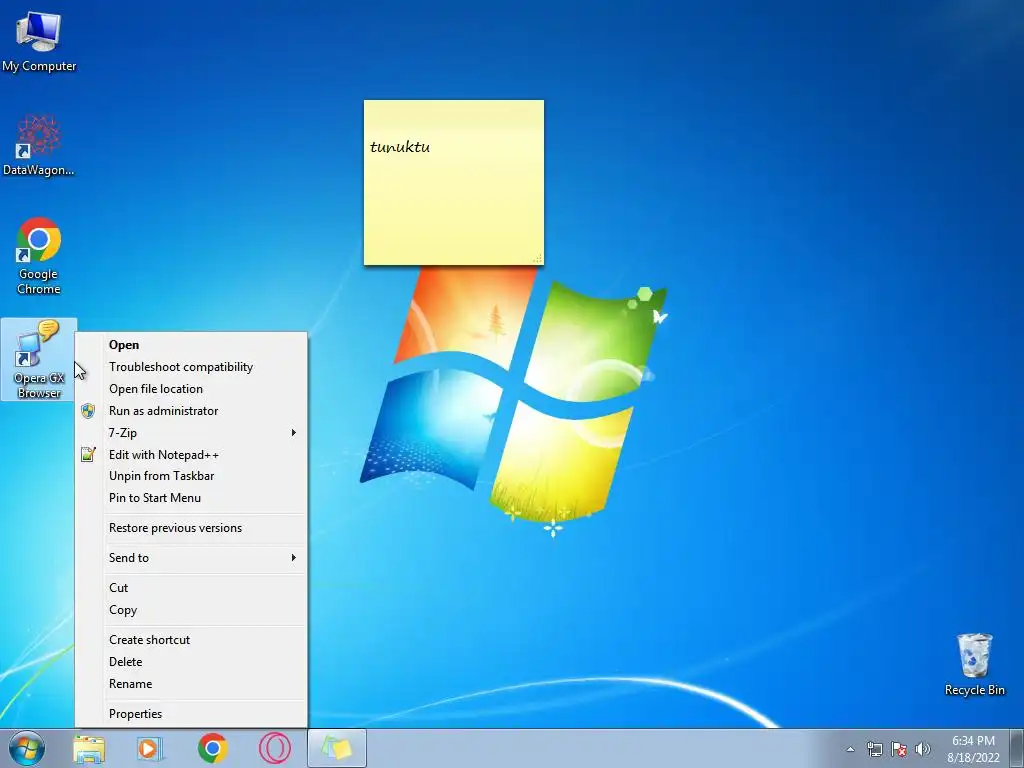Viewport: 1024px width, 768px height.
Task: Choose Properties in the context menu
Action: (191, 714)
